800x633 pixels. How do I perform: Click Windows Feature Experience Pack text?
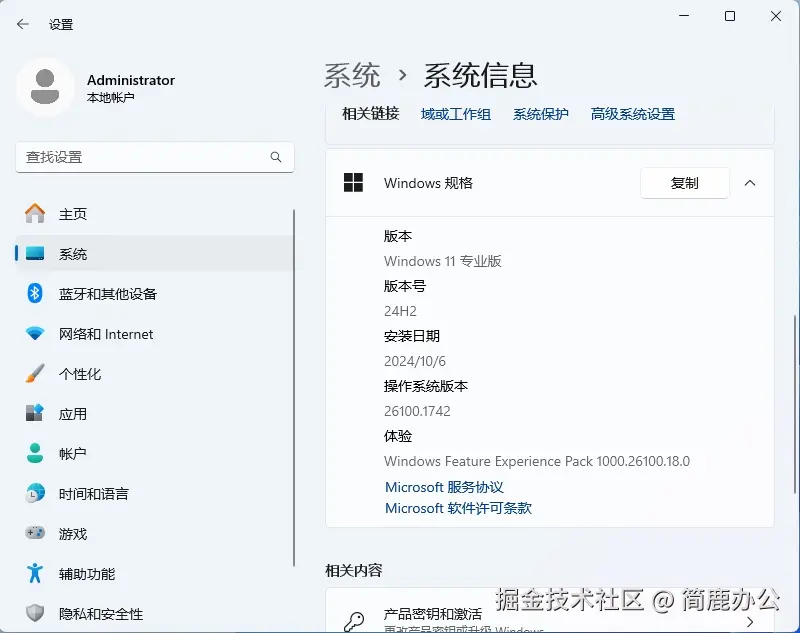click(537, 461)
